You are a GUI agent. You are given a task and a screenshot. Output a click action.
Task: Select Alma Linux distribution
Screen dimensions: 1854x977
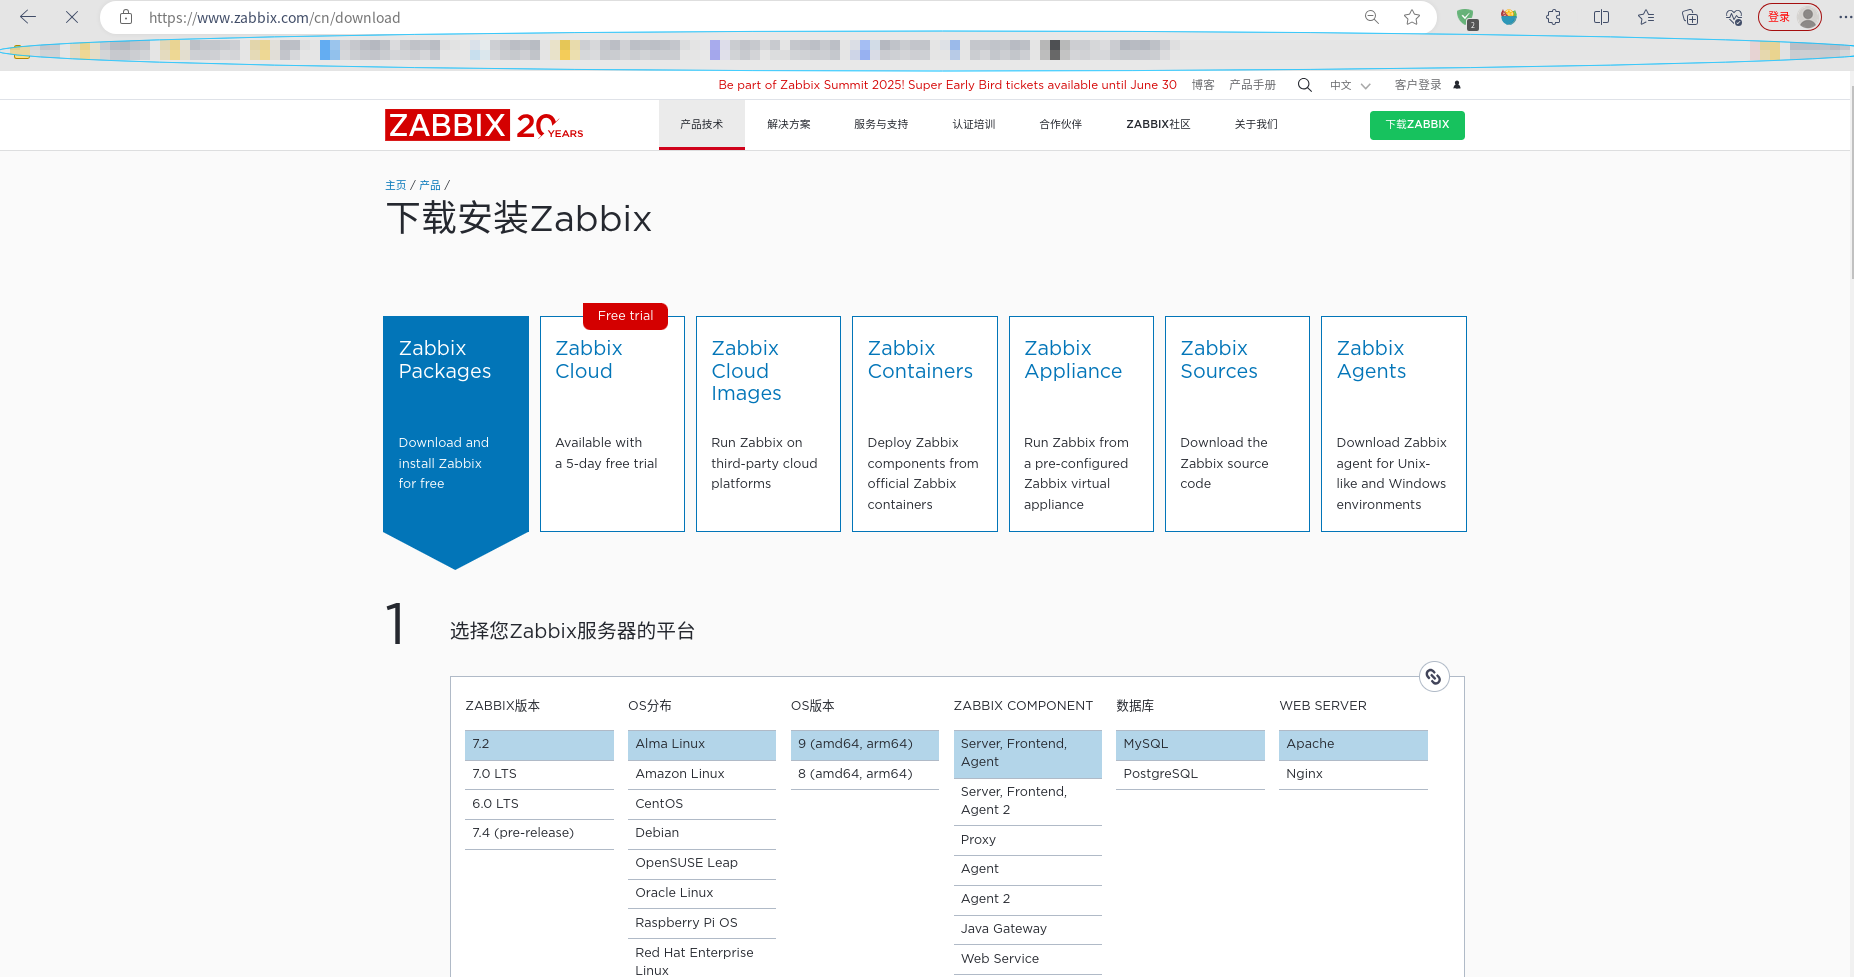[x=702, y=745]
